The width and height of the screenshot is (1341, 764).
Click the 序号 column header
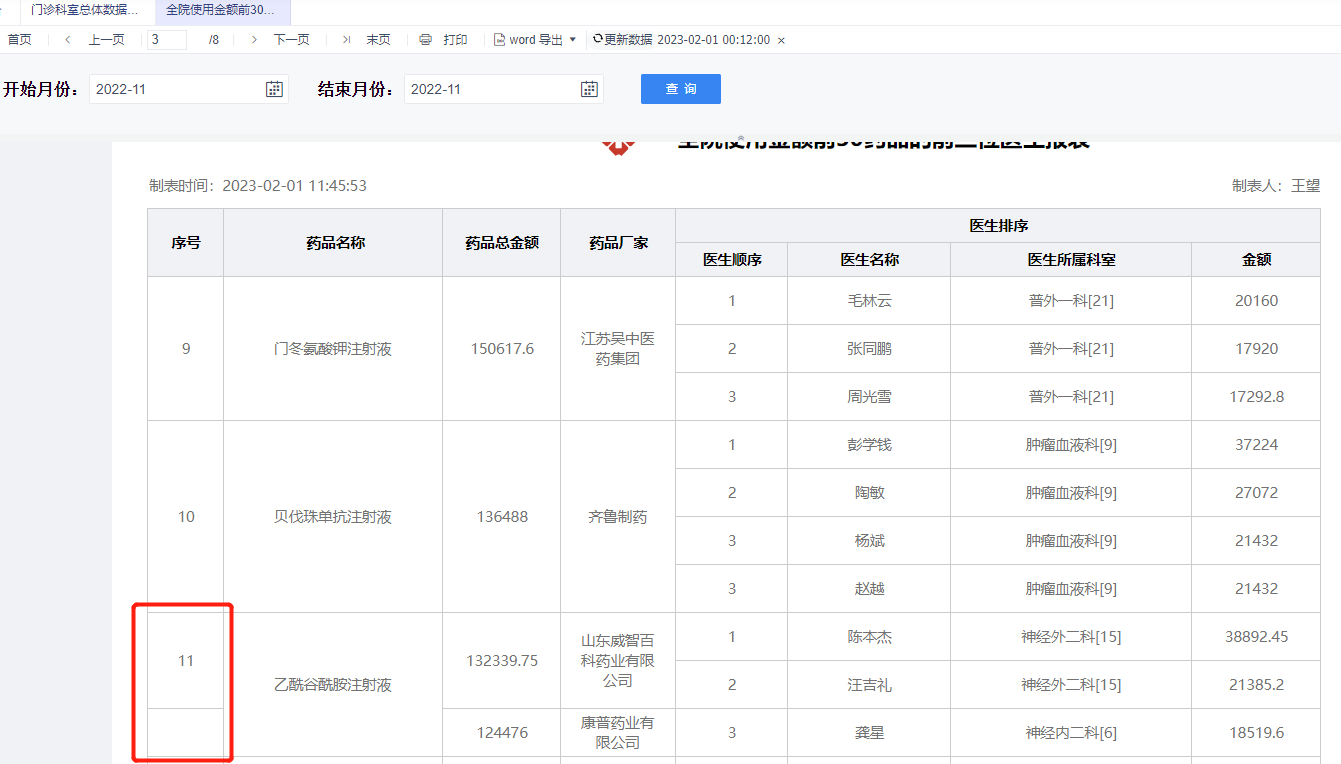pyautogui.click(x=185, y=242)
